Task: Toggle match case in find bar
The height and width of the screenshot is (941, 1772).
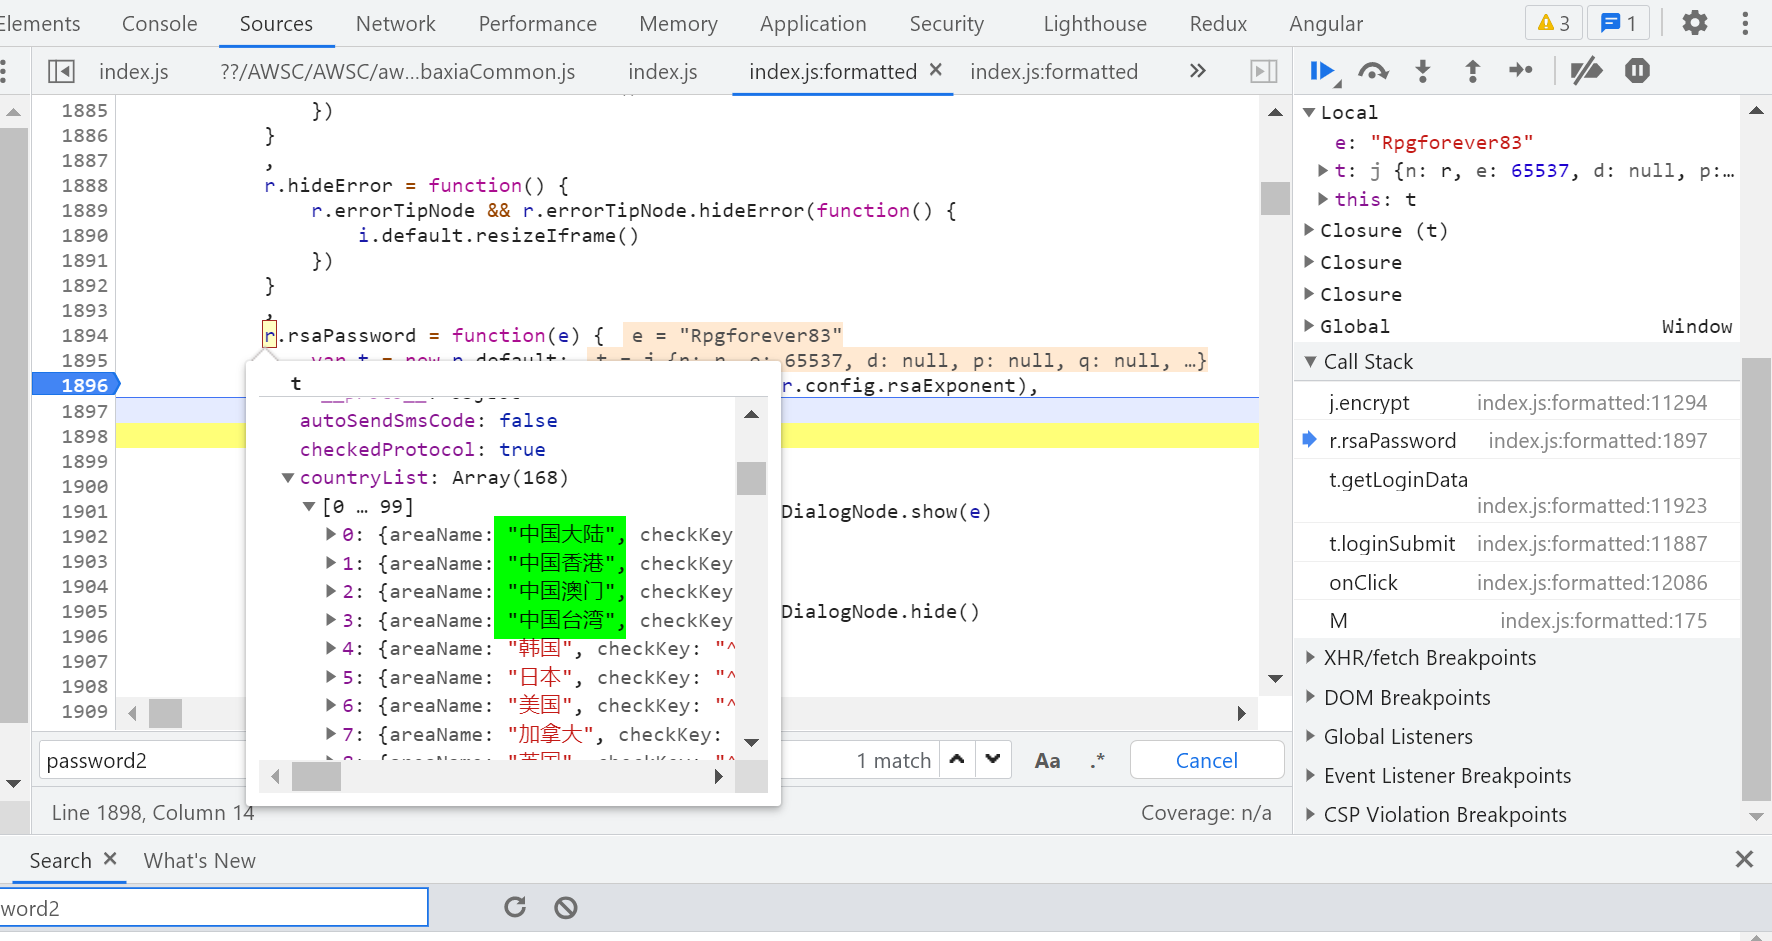Action: [x=1047, y=761]
